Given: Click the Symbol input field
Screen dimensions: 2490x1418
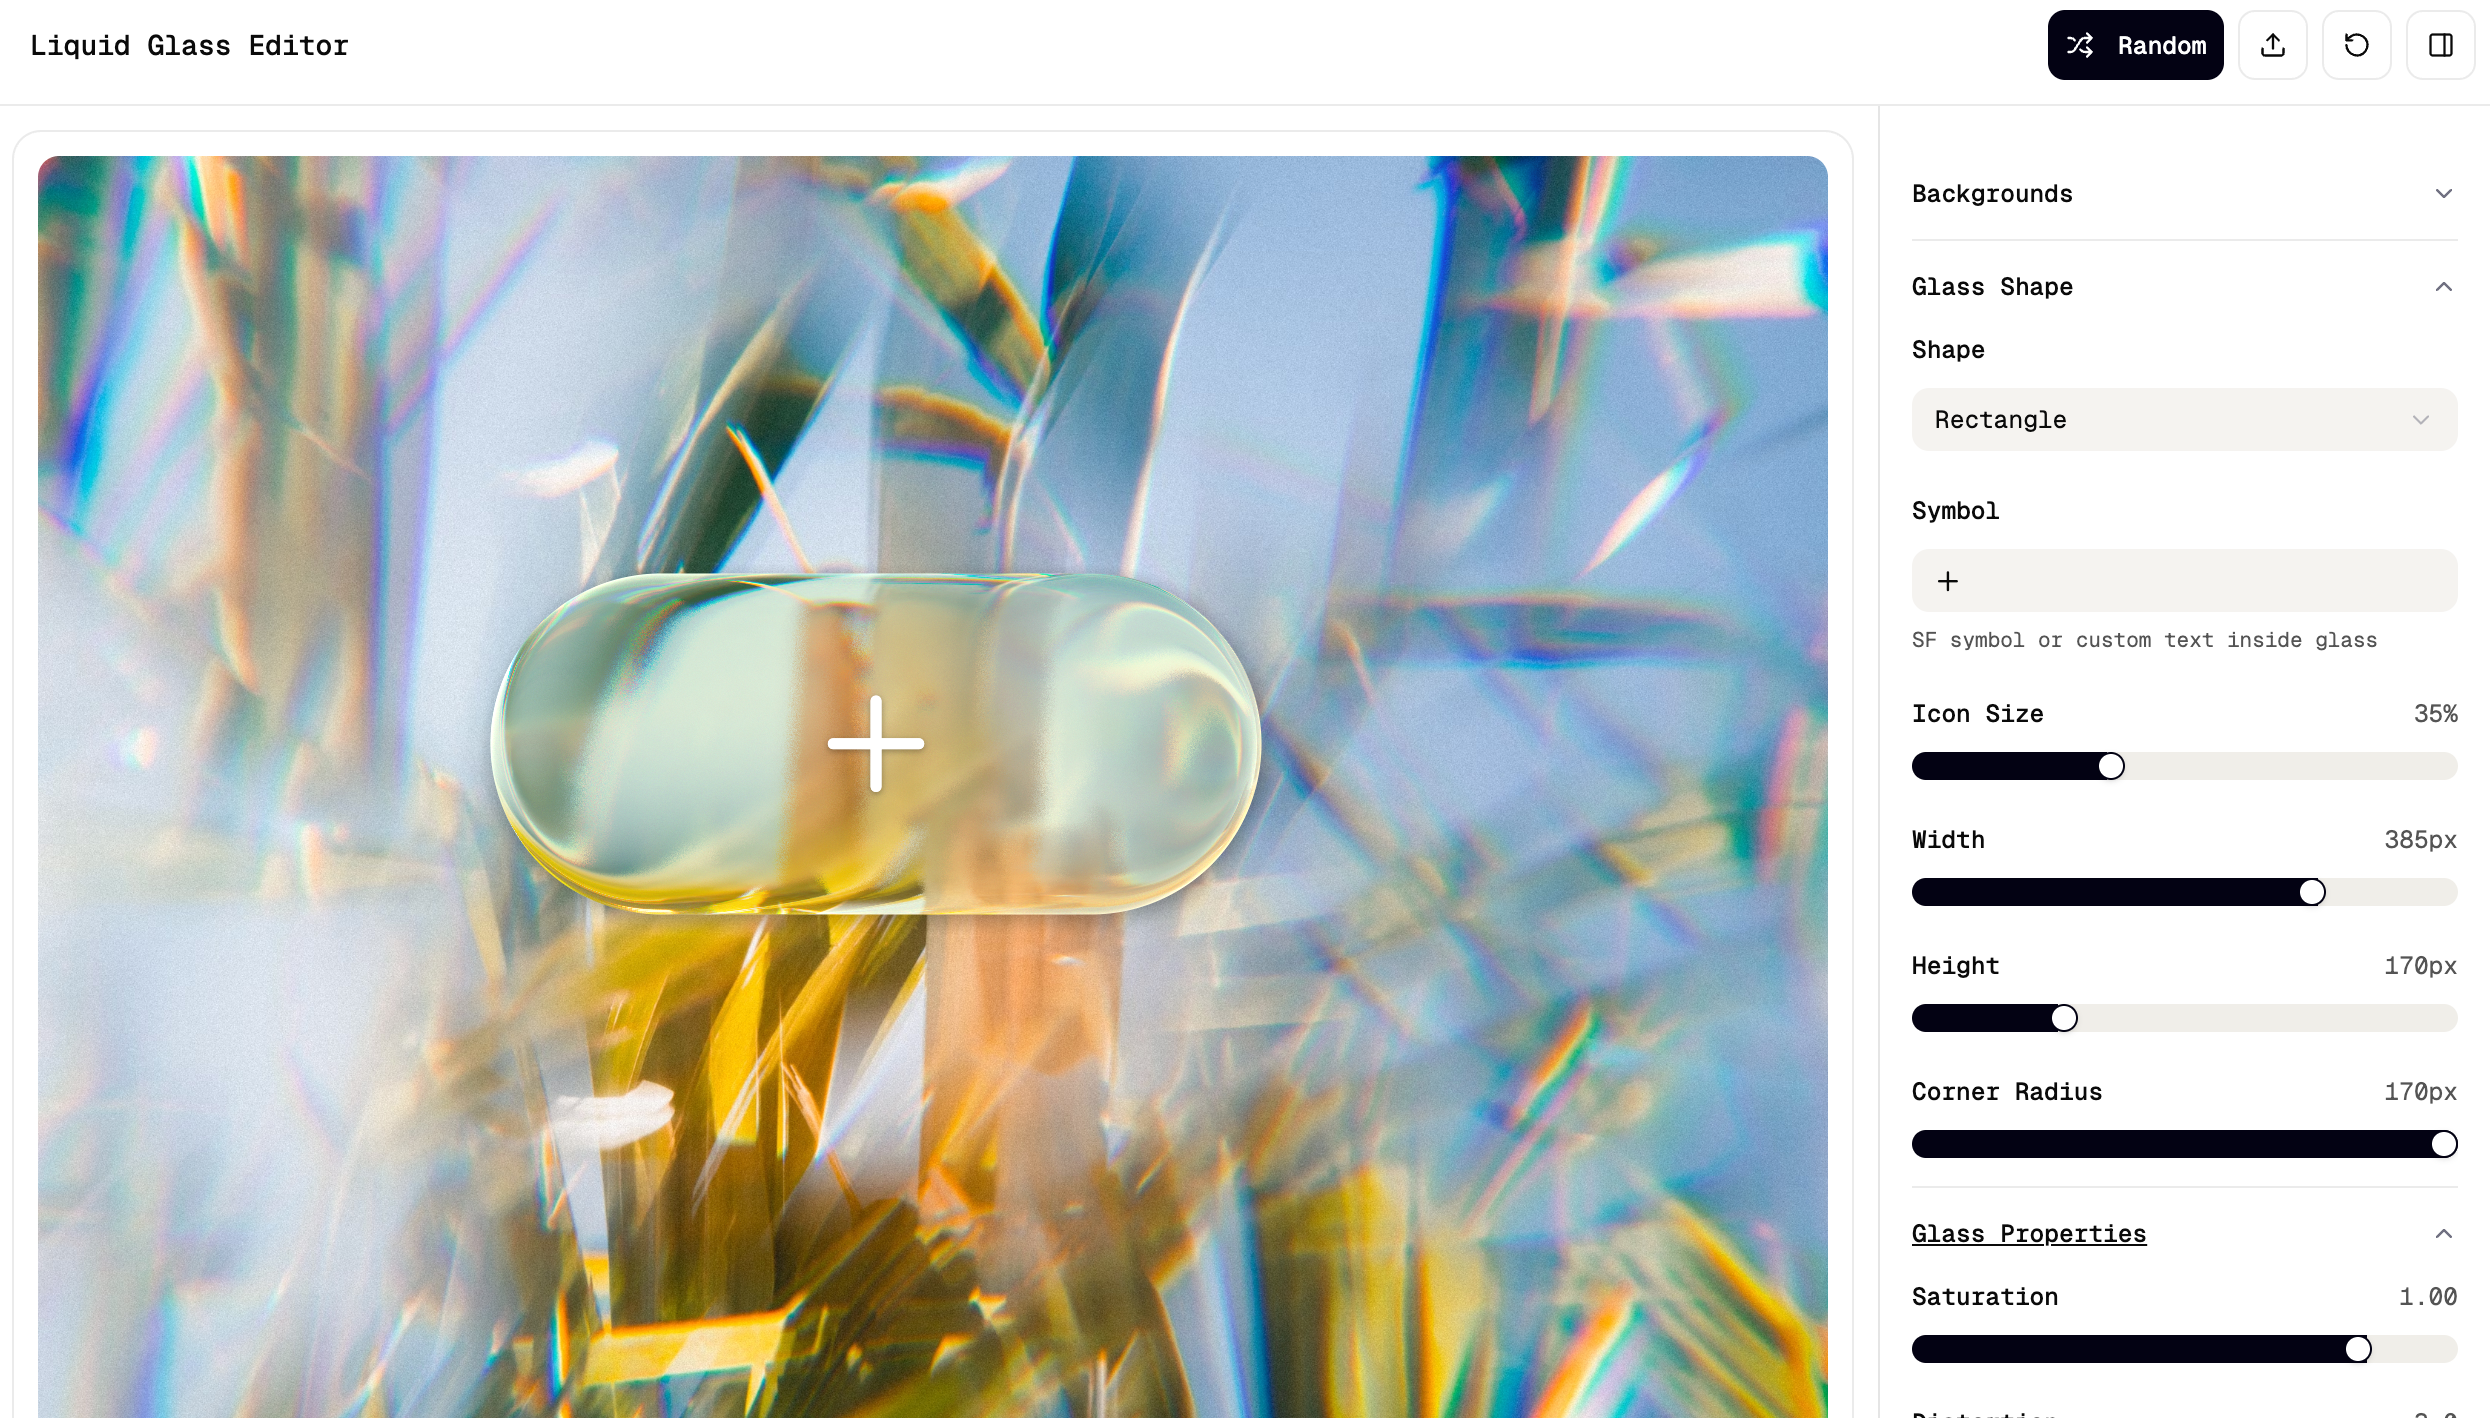Looking at the screenshot, I should [2185, 581].
